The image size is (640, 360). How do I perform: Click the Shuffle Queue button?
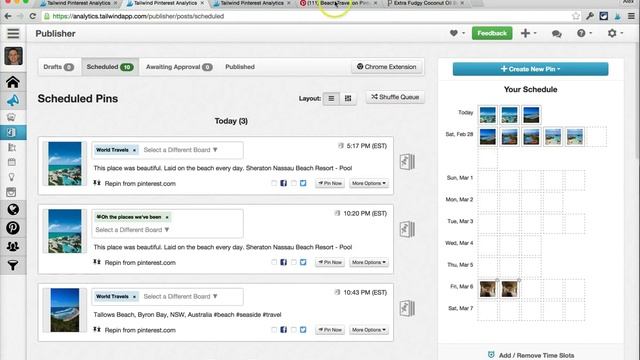(x=395, y=97)
